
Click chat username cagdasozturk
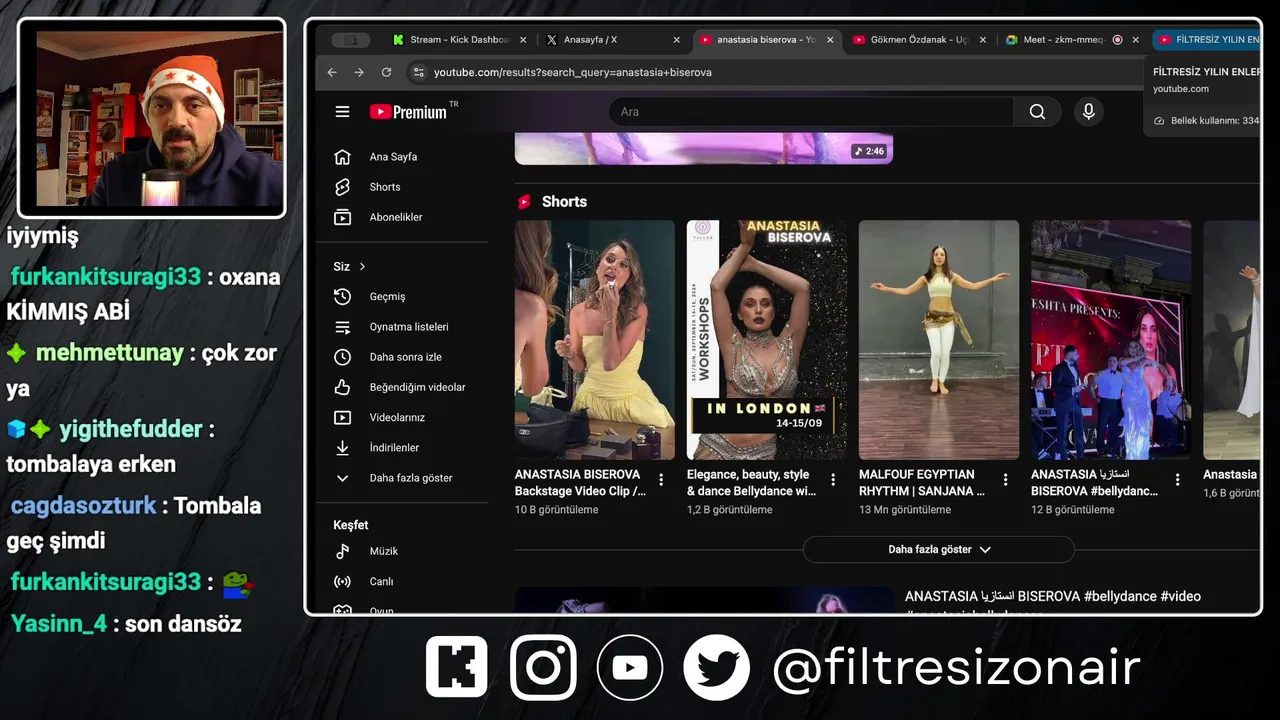pos(83,505)
